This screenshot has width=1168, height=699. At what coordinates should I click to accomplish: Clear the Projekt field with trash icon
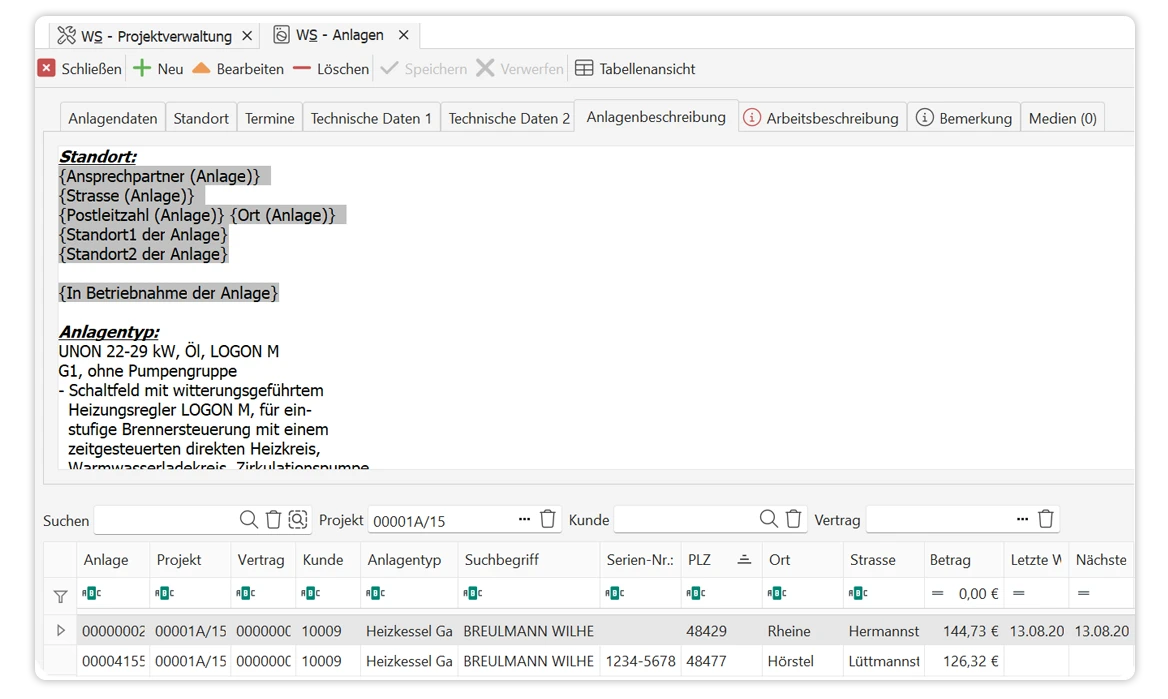[x=548, y=519]
